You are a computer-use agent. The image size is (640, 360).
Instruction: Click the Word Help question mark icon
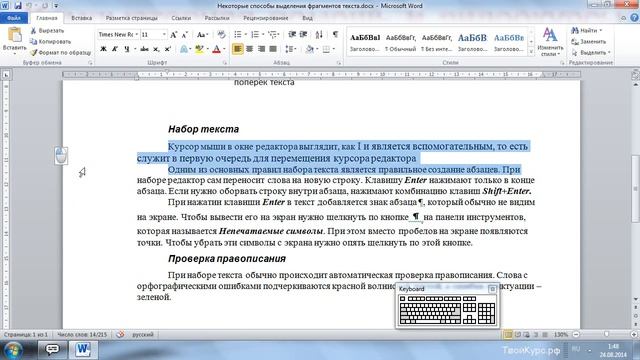click(634, 18)
